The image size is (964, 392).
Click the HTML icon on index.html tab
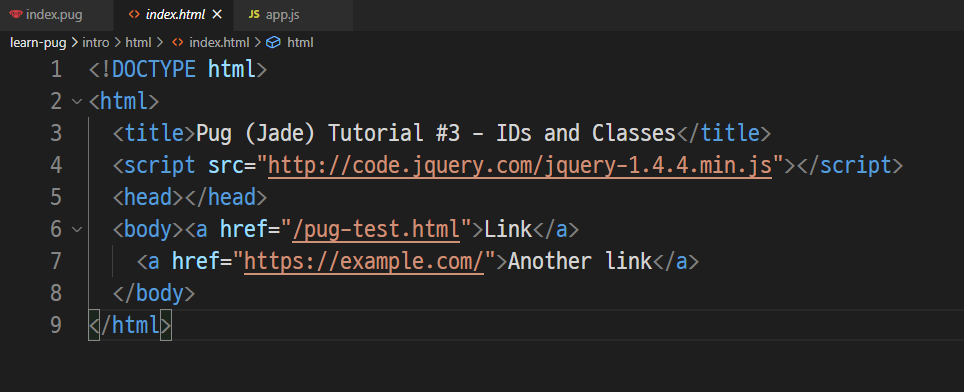(x=133, y=15)
